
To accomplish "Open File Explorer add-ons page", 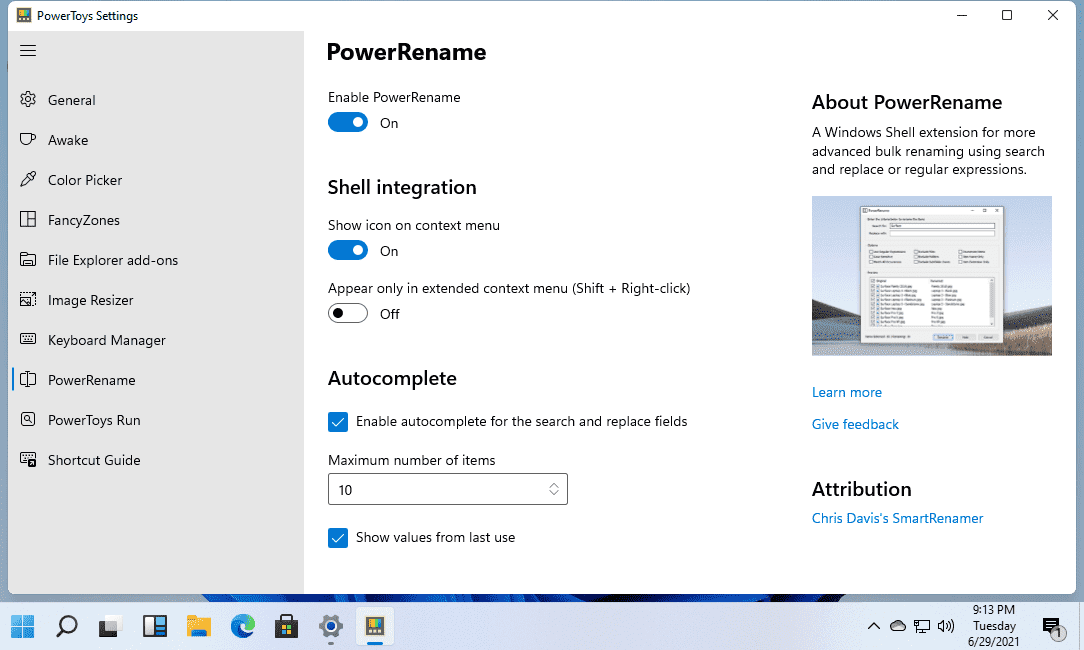I will [113, 261].
